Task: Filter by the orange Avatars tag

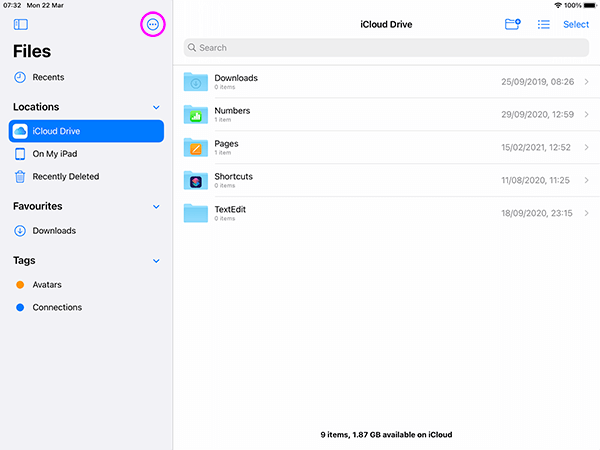Action: click(46, 285)
